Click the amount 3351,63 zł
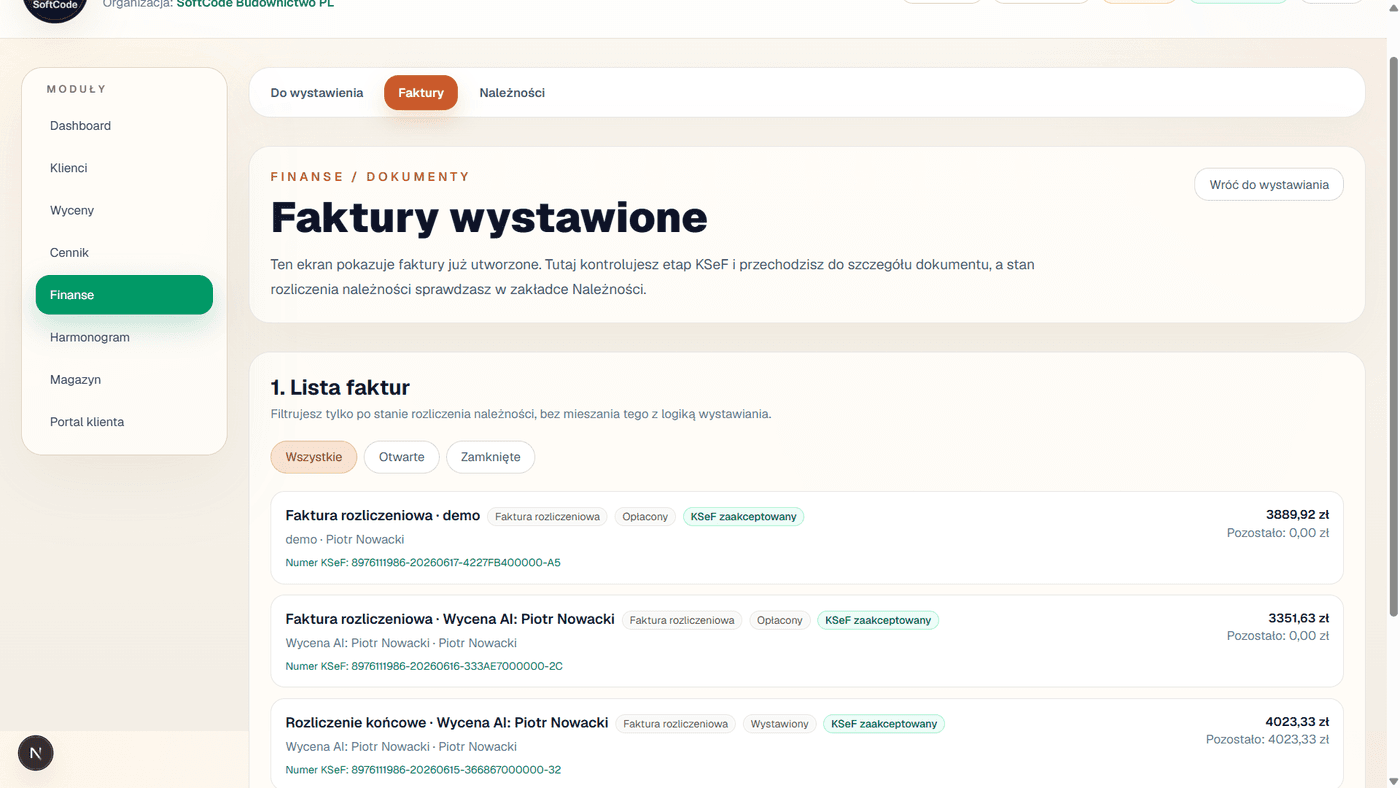Image resolution: width=1400 pixels, height=788 pixels. click(x=1298, y=618)
